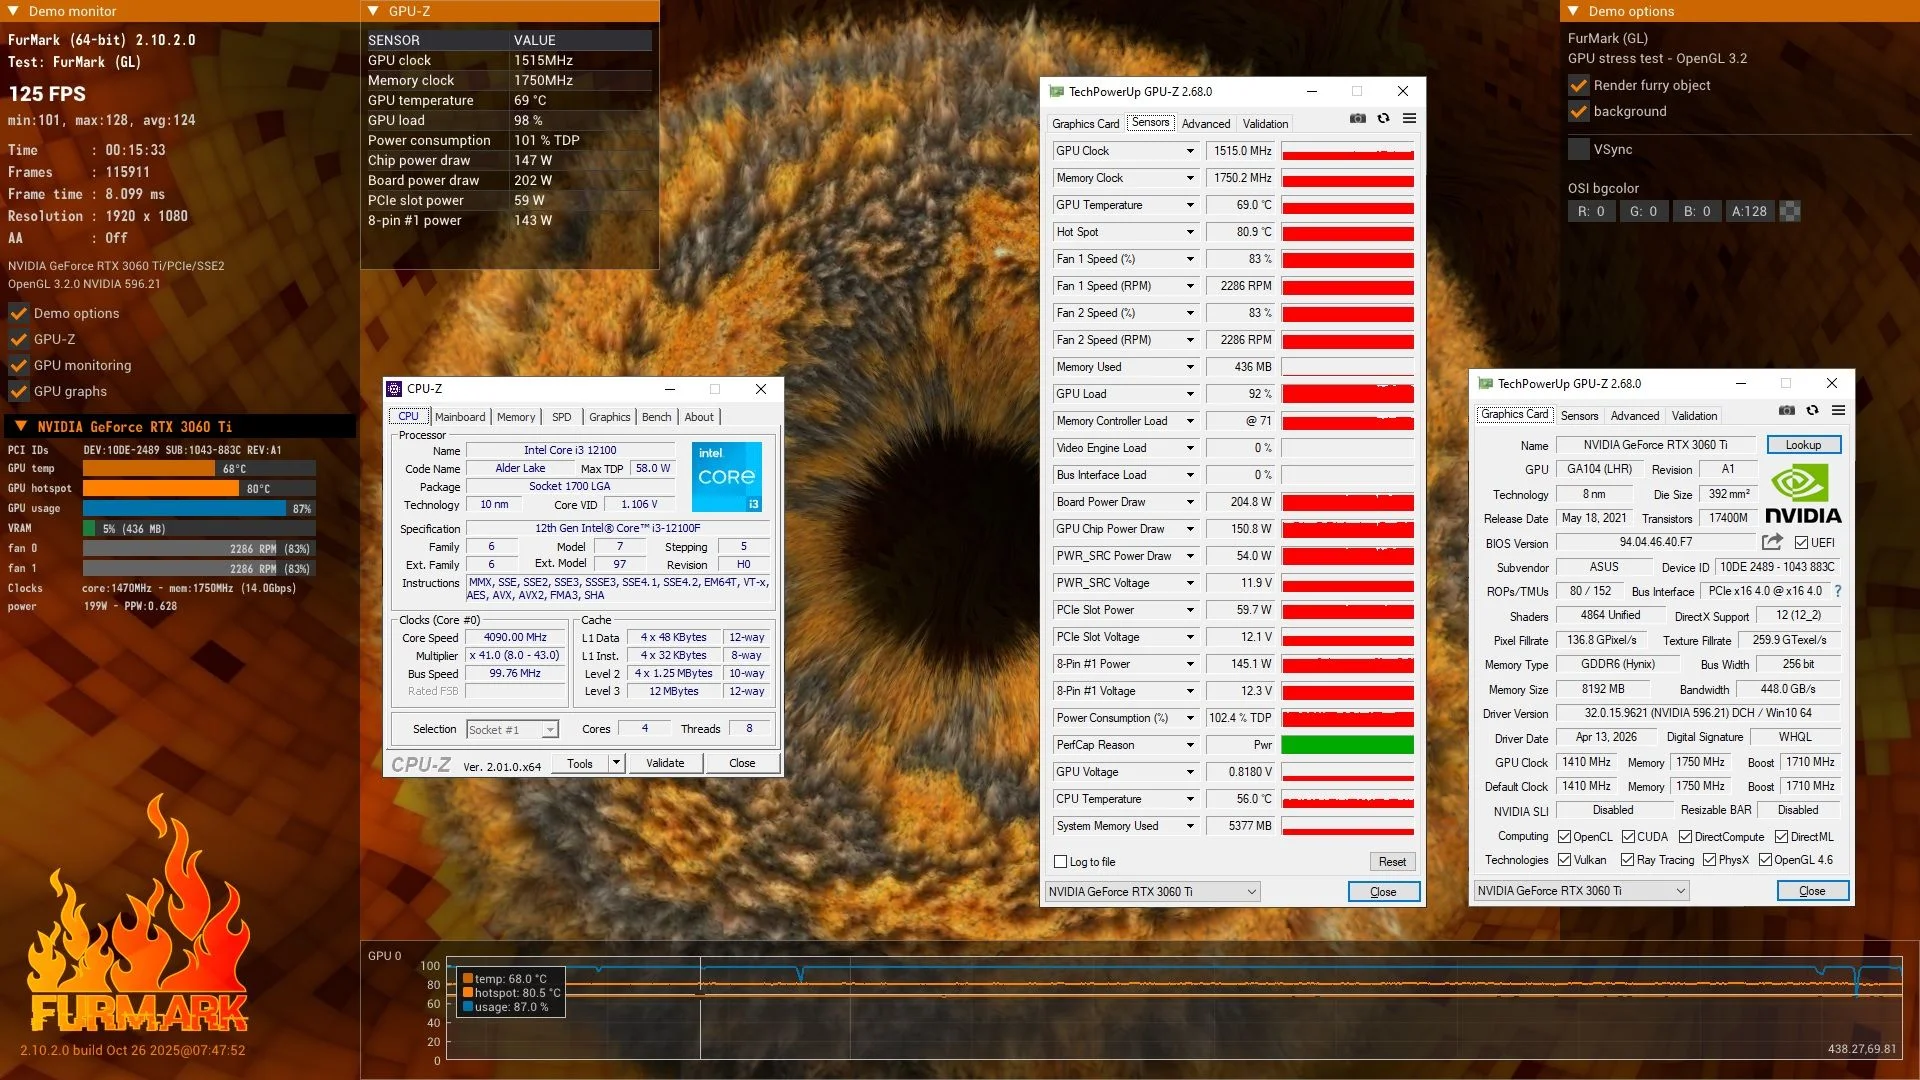The width and height of the screenshot is (1920, 1080).
Task: Click the Intel Core i3 logo in CPU-Z
Action: [x=727, y=477]
